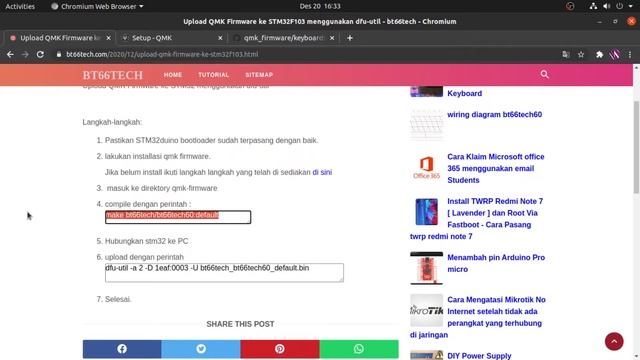The width and height of the screenshot is (640, 360).
Task: Close the Upload QMK Firmware tab
Action: tap(108, 38)
